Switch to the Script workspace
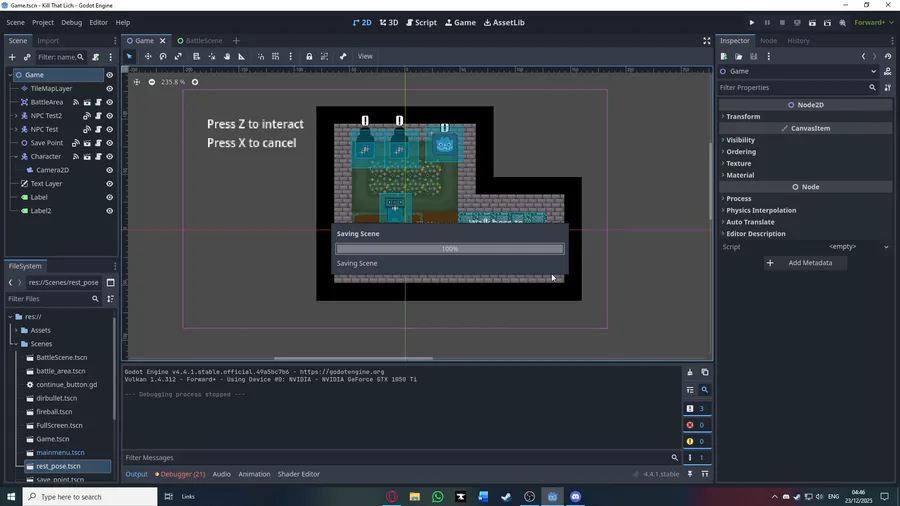 point(421,22)
